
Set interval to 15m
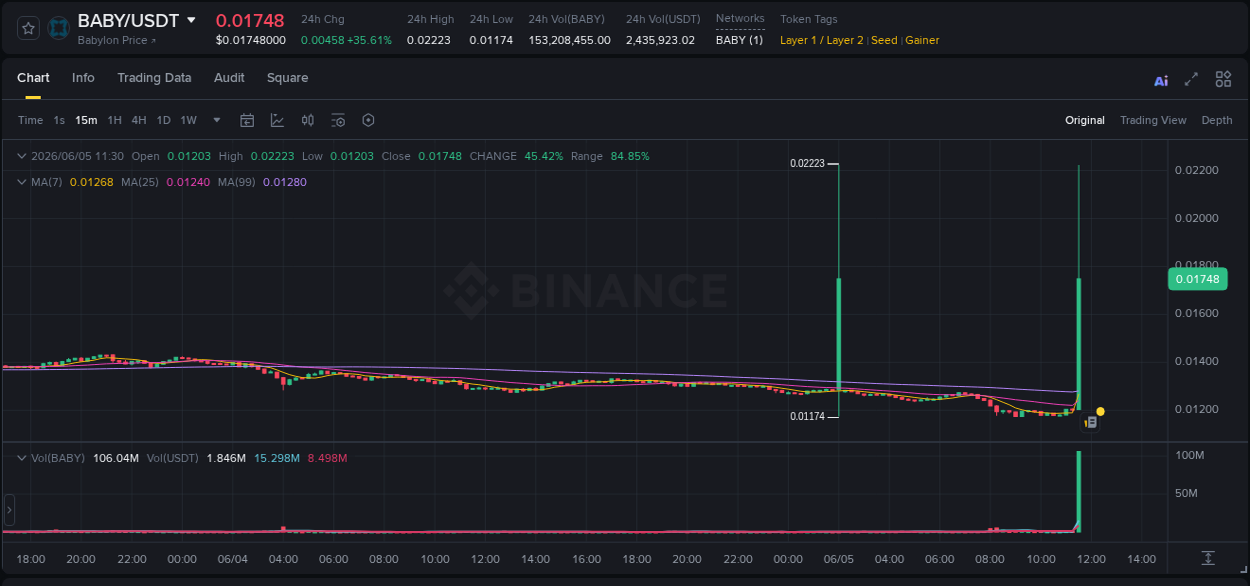click(x=86, y=120)
